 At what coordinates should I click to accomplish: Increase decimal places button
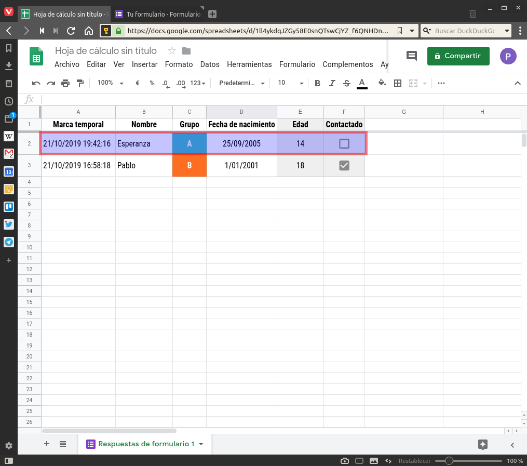[x=181, y=83]
